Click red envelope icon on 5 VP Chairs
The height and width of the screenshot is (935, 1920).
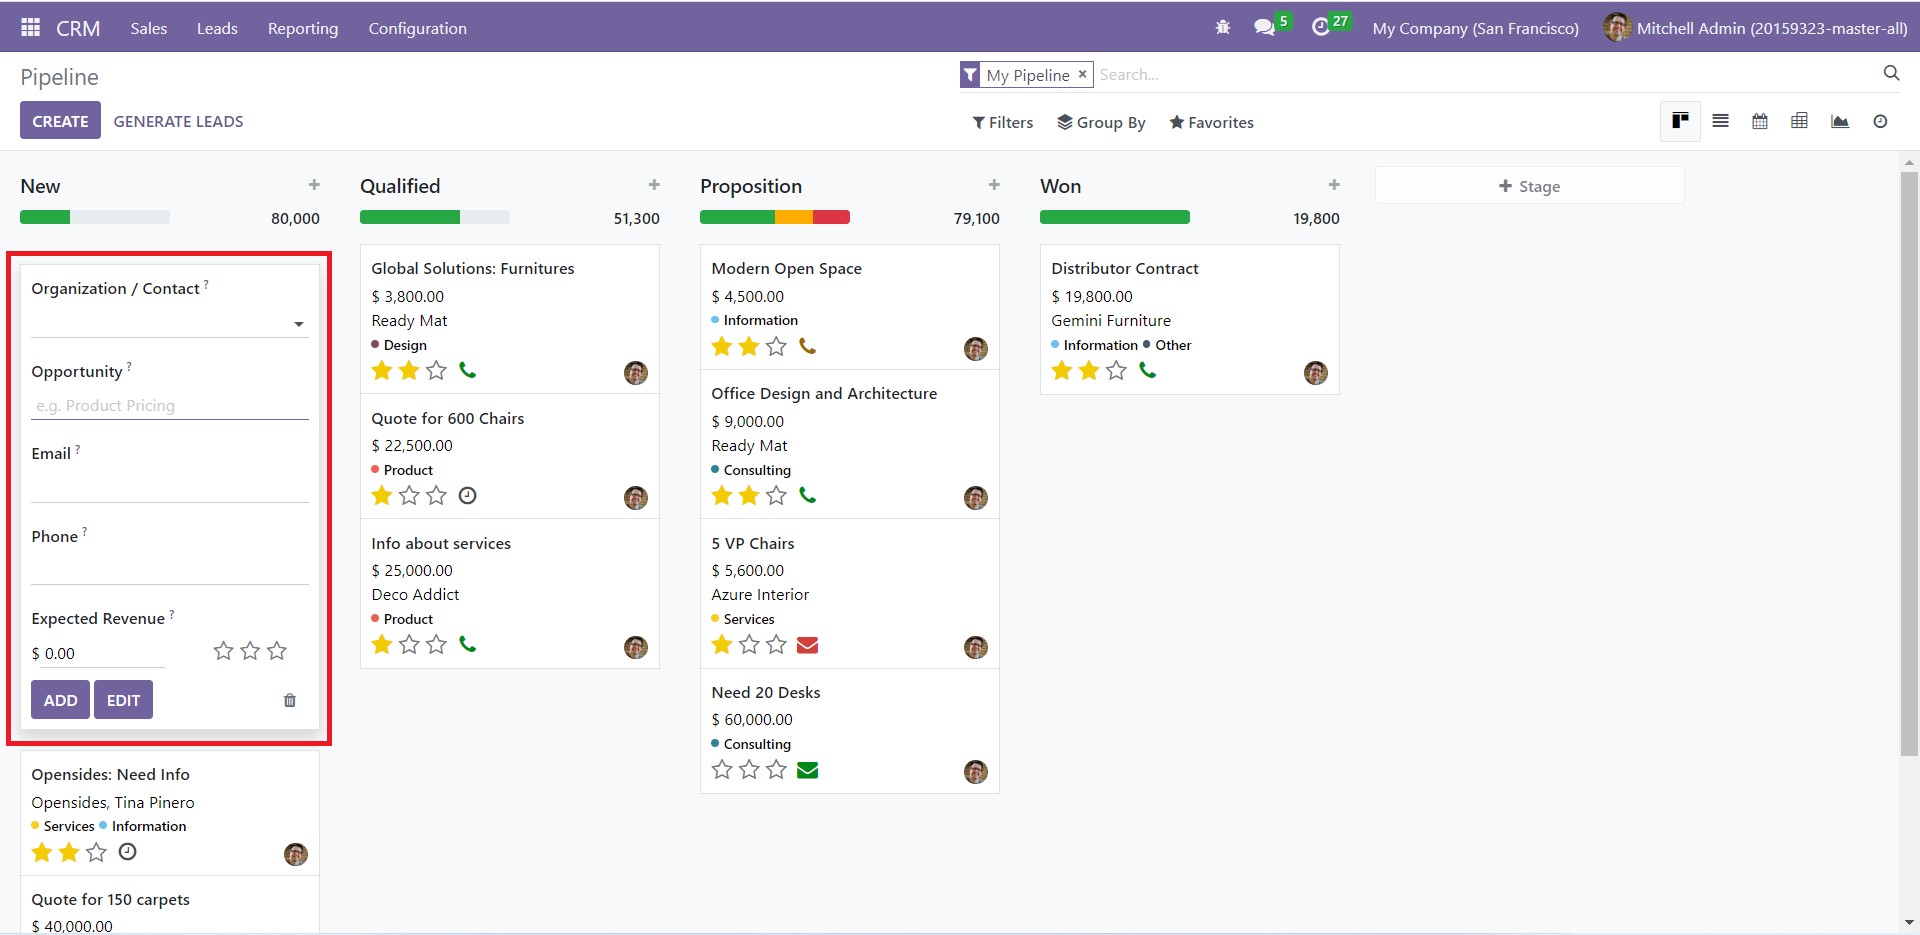coord(807,645)
